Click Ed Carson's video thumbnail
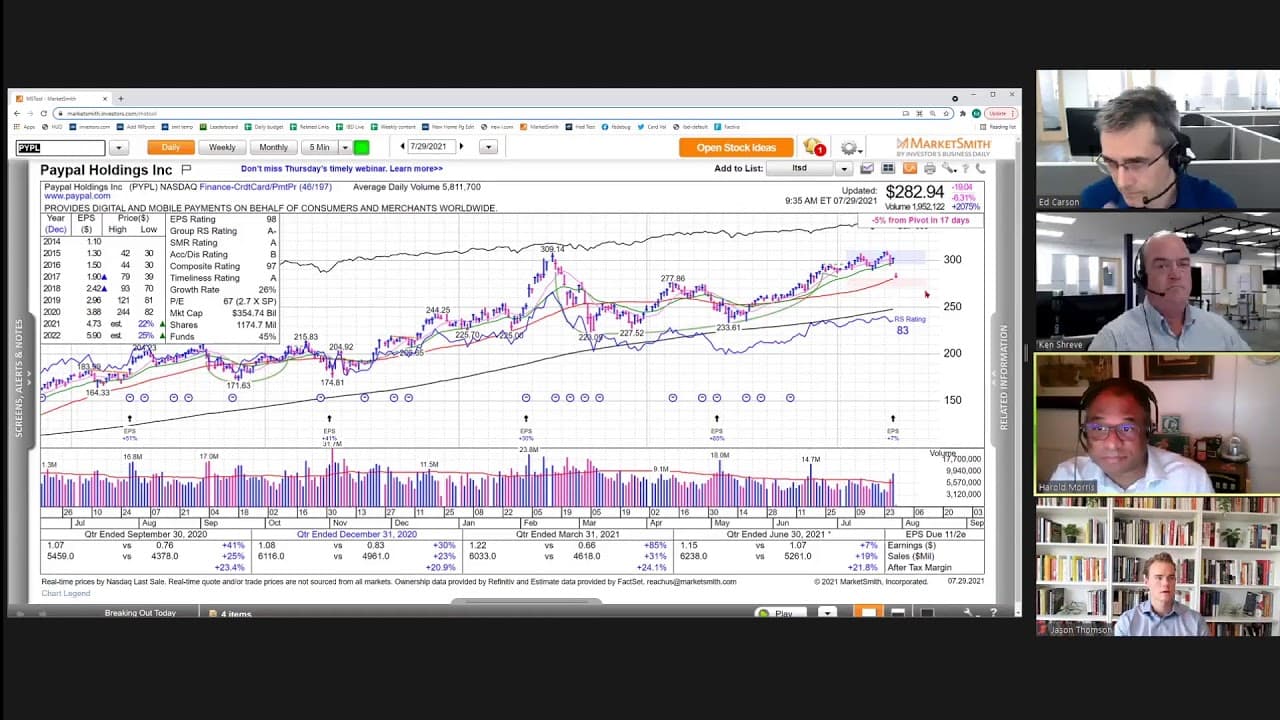 [1158, 139]
